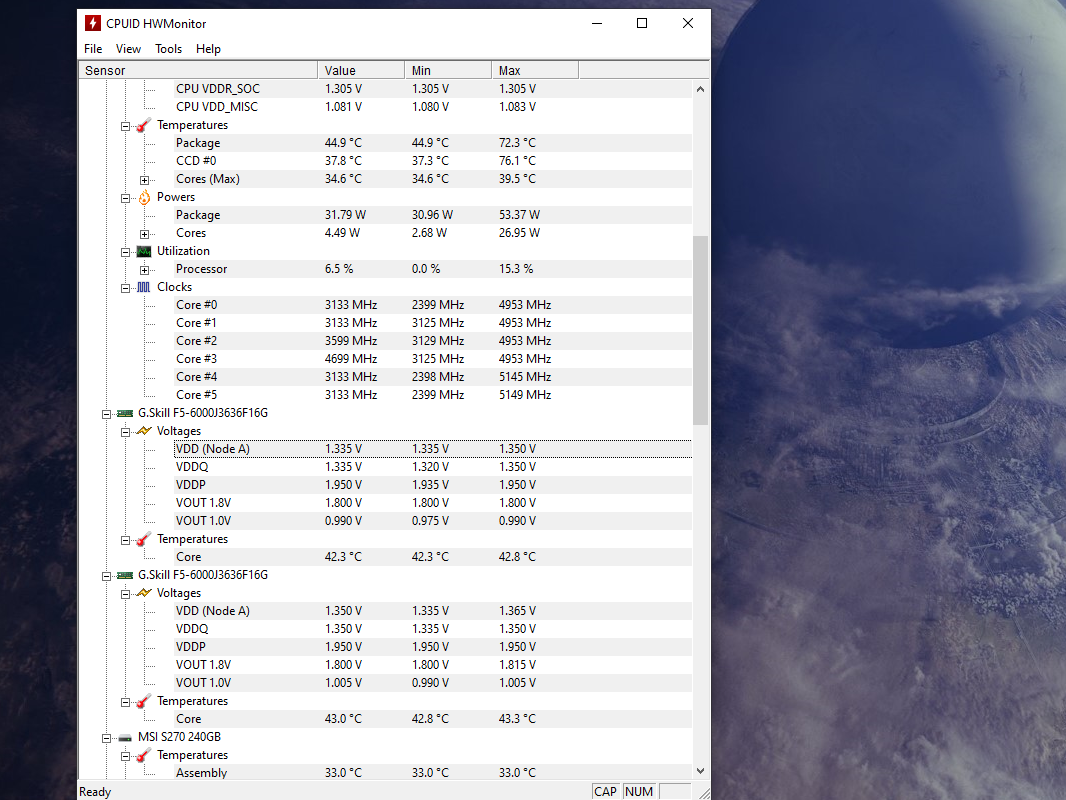Collapse the second G.Skill F5-6000J3636F16G node
This screenshot has height=800, width=1066.
click(106, 576)
